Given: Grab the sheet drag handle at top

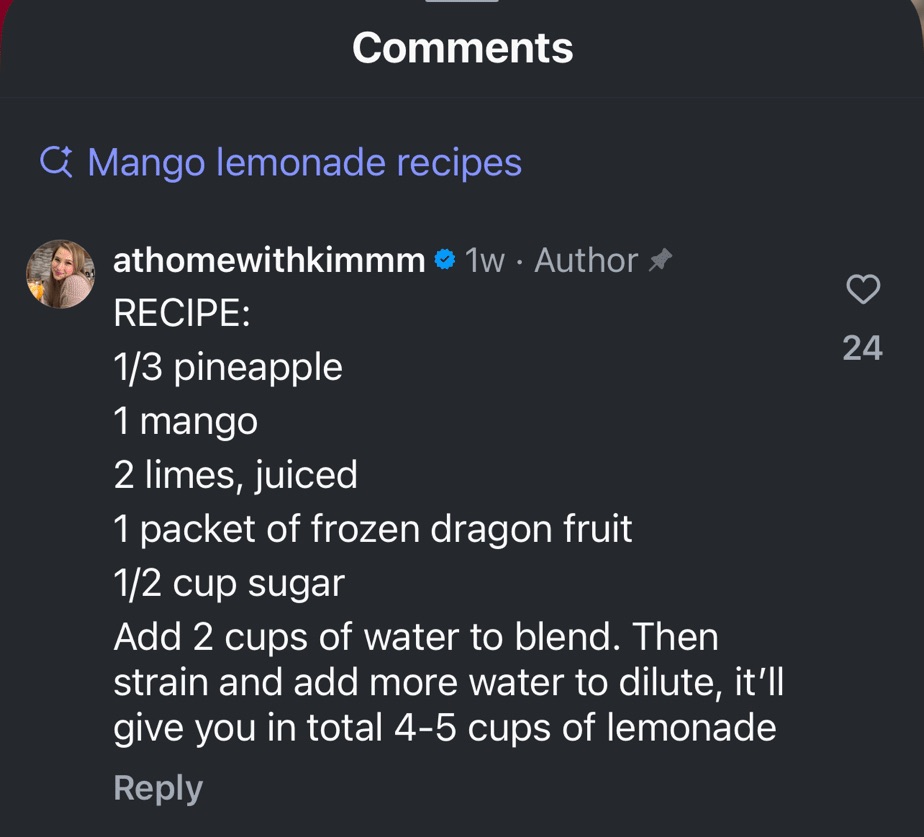Looking at the screenshot, I should click(x=461, y=2).
